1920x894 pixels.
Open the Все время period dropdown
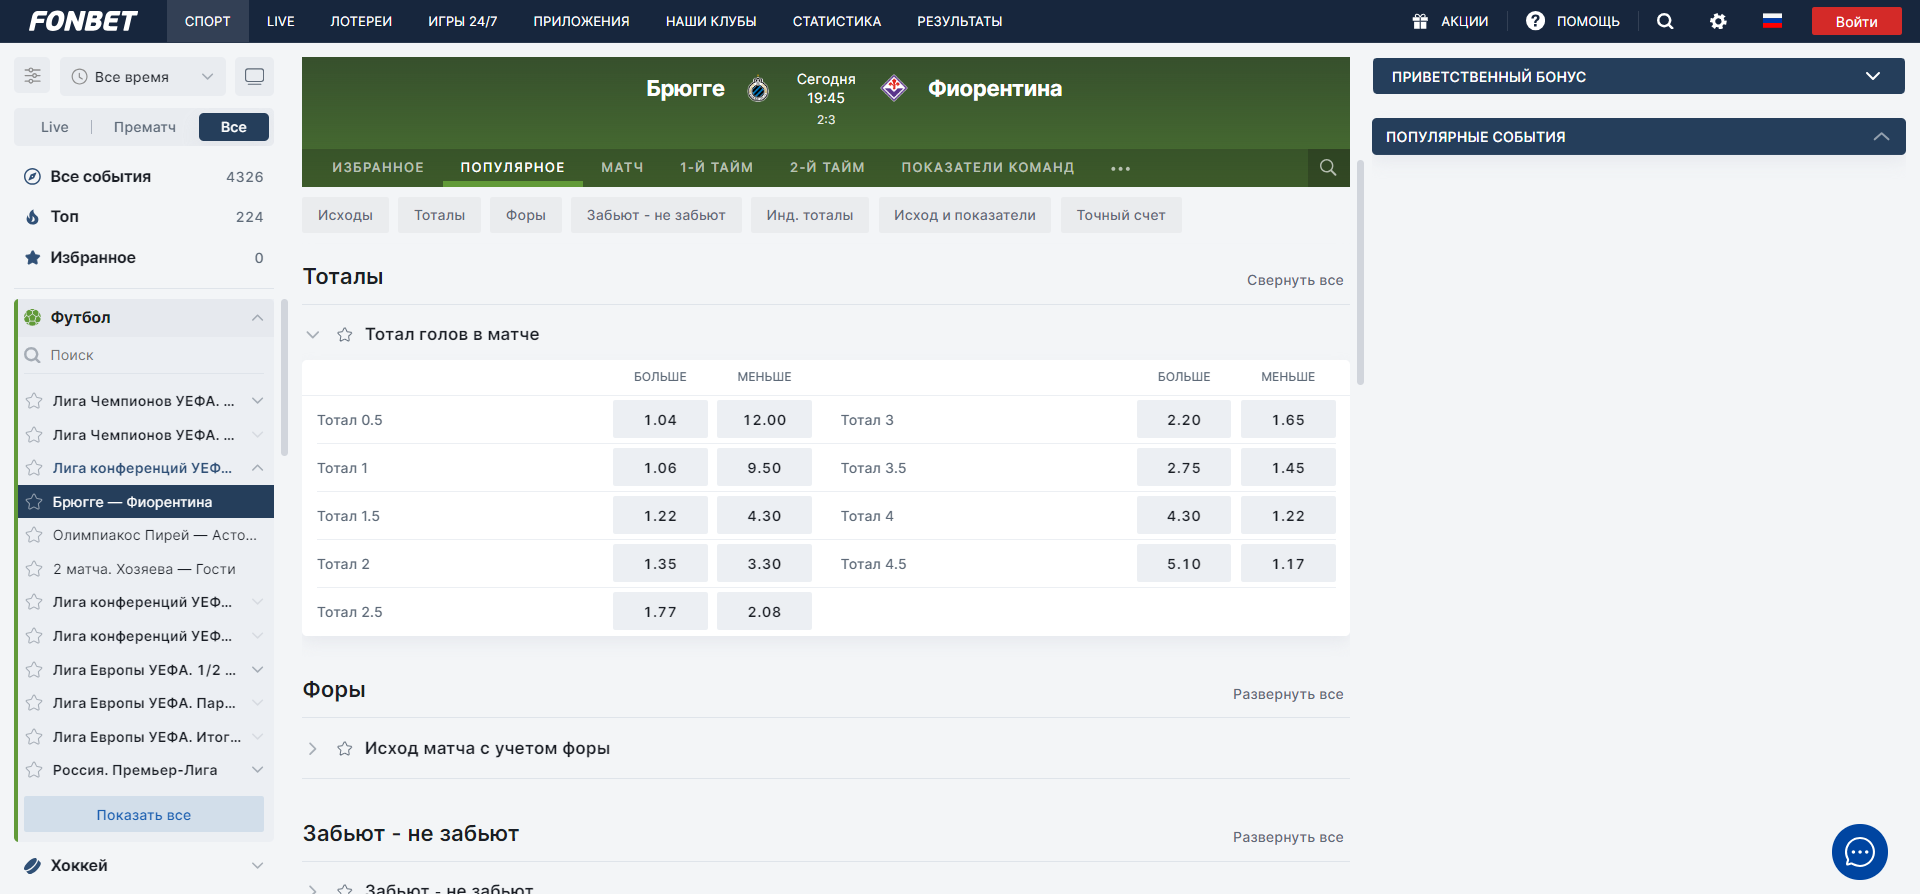point(143,77)
